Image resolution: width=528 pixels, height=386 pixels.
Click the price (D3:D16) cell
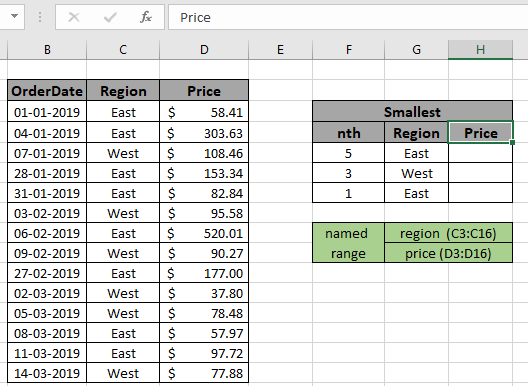pyautogui.click(x=448, y=253)
